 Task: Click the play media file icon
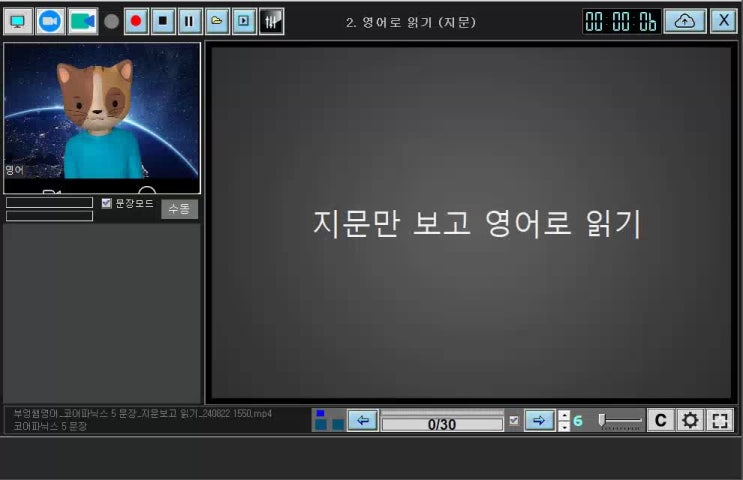244,21
